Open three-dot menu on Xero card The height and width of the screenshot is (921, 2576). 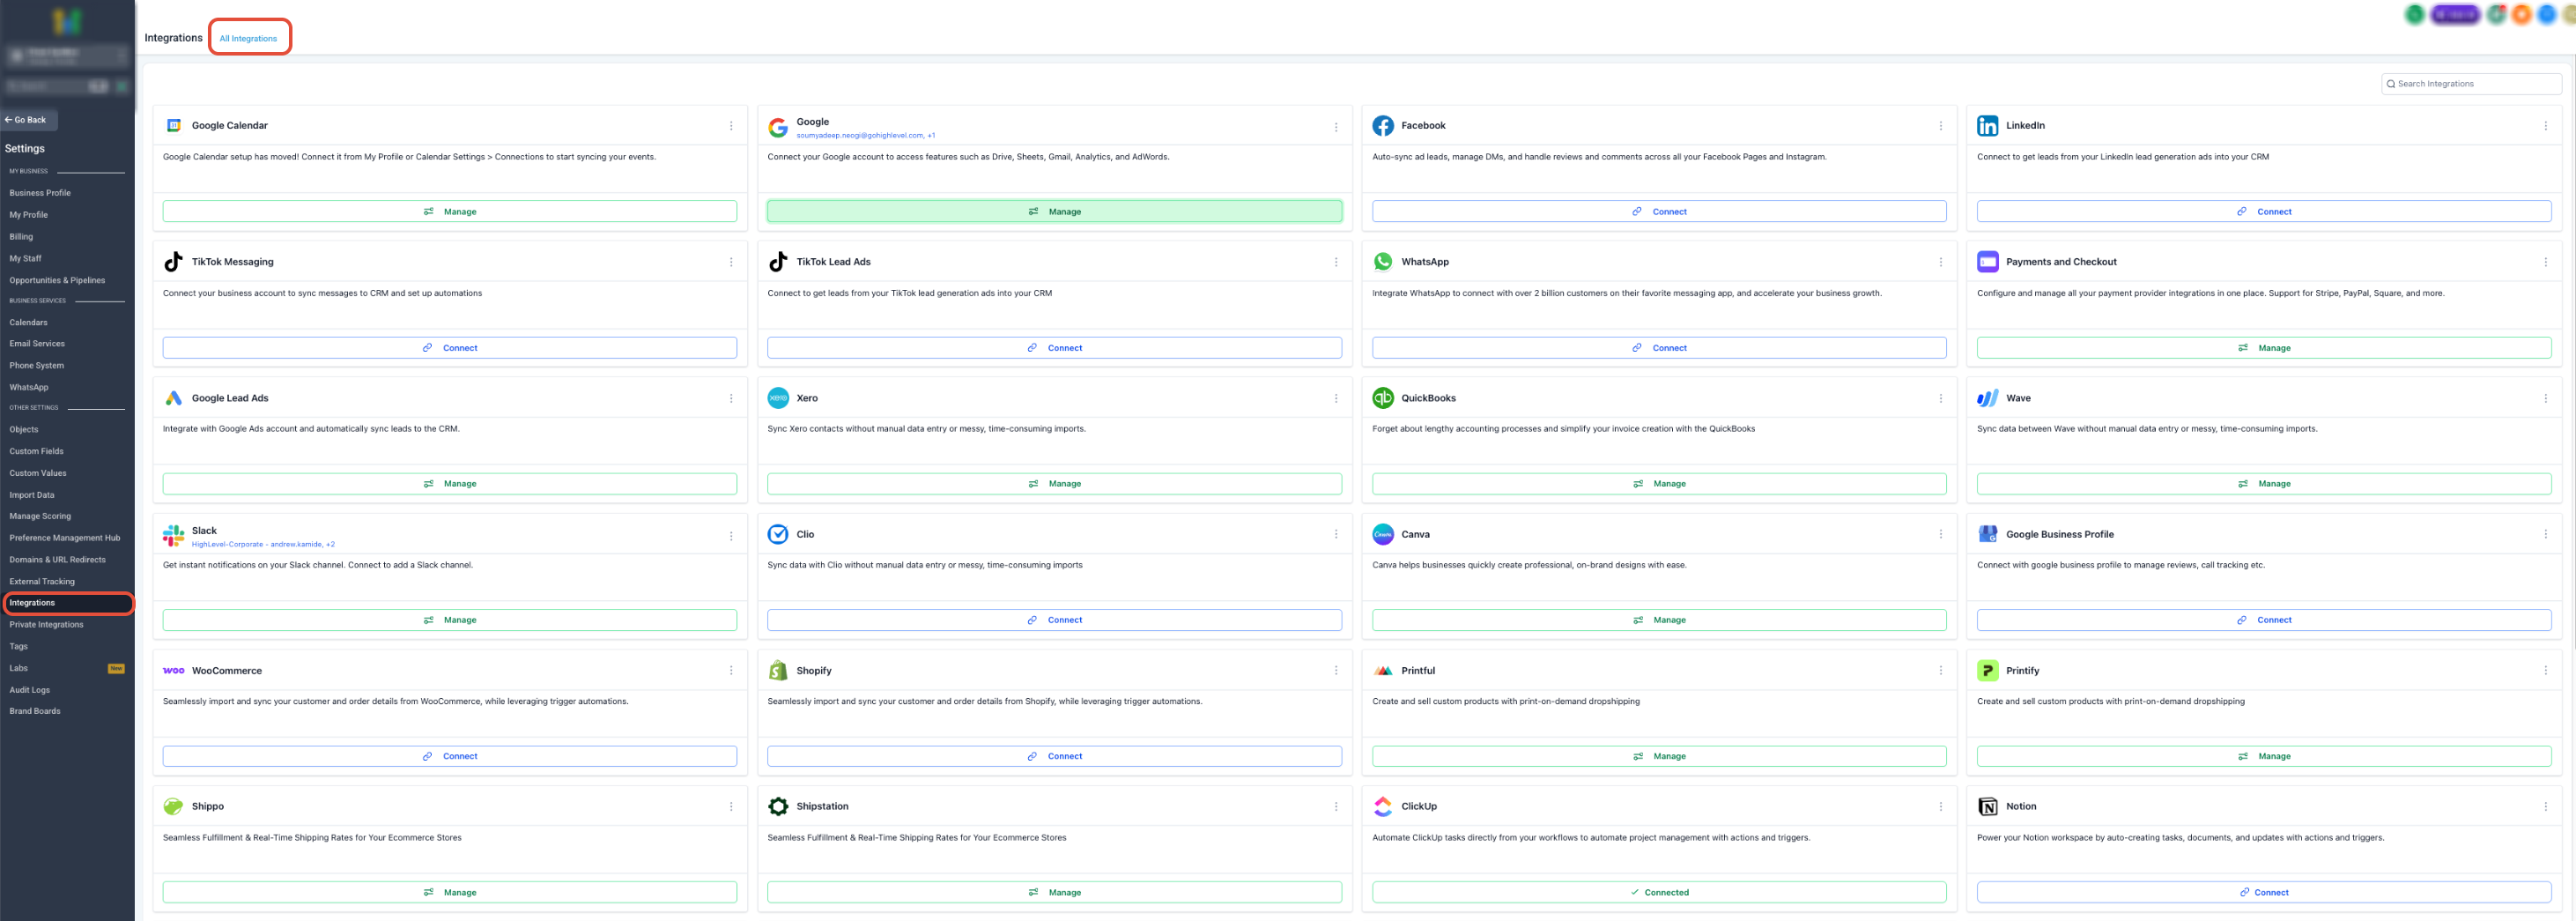[1335, 398]
